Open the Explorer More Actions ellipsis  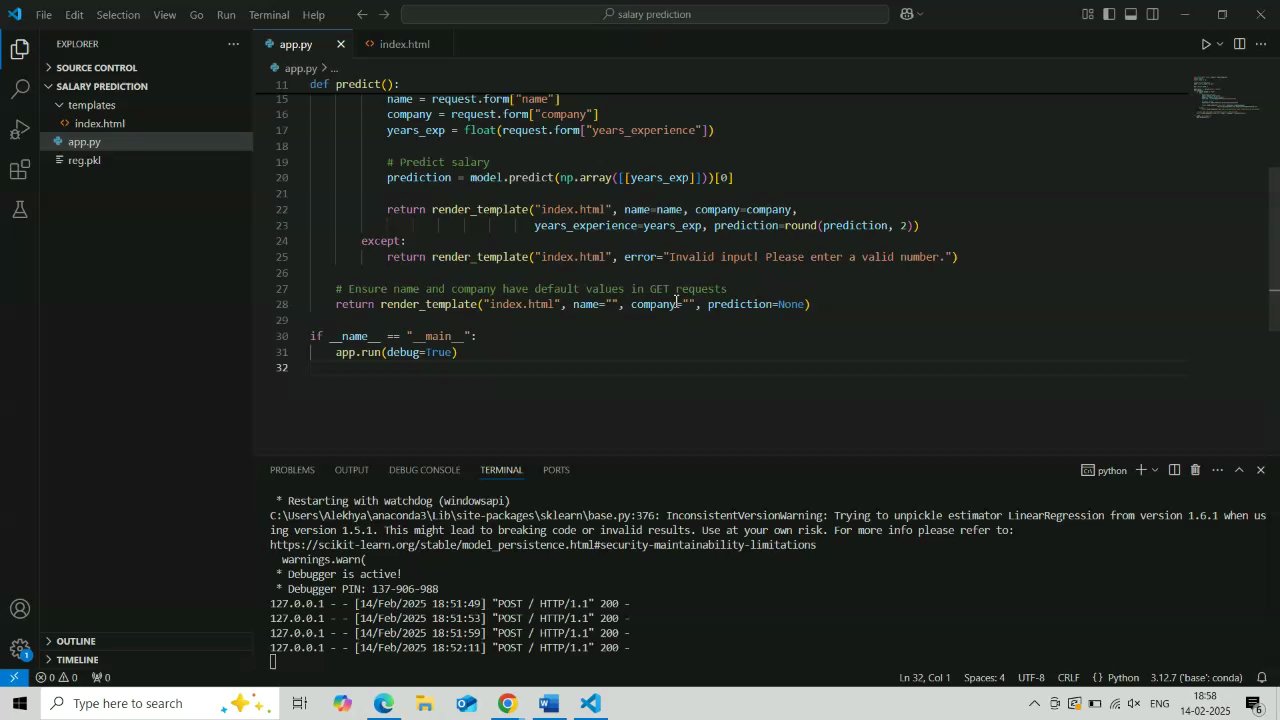click(233, 44)
